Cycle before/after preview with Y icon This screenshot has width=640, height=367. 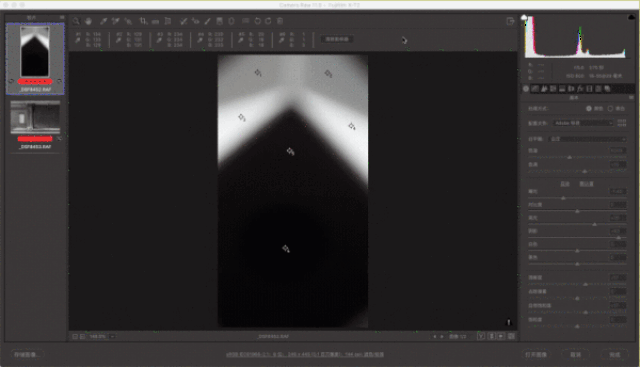coord(481,336)
